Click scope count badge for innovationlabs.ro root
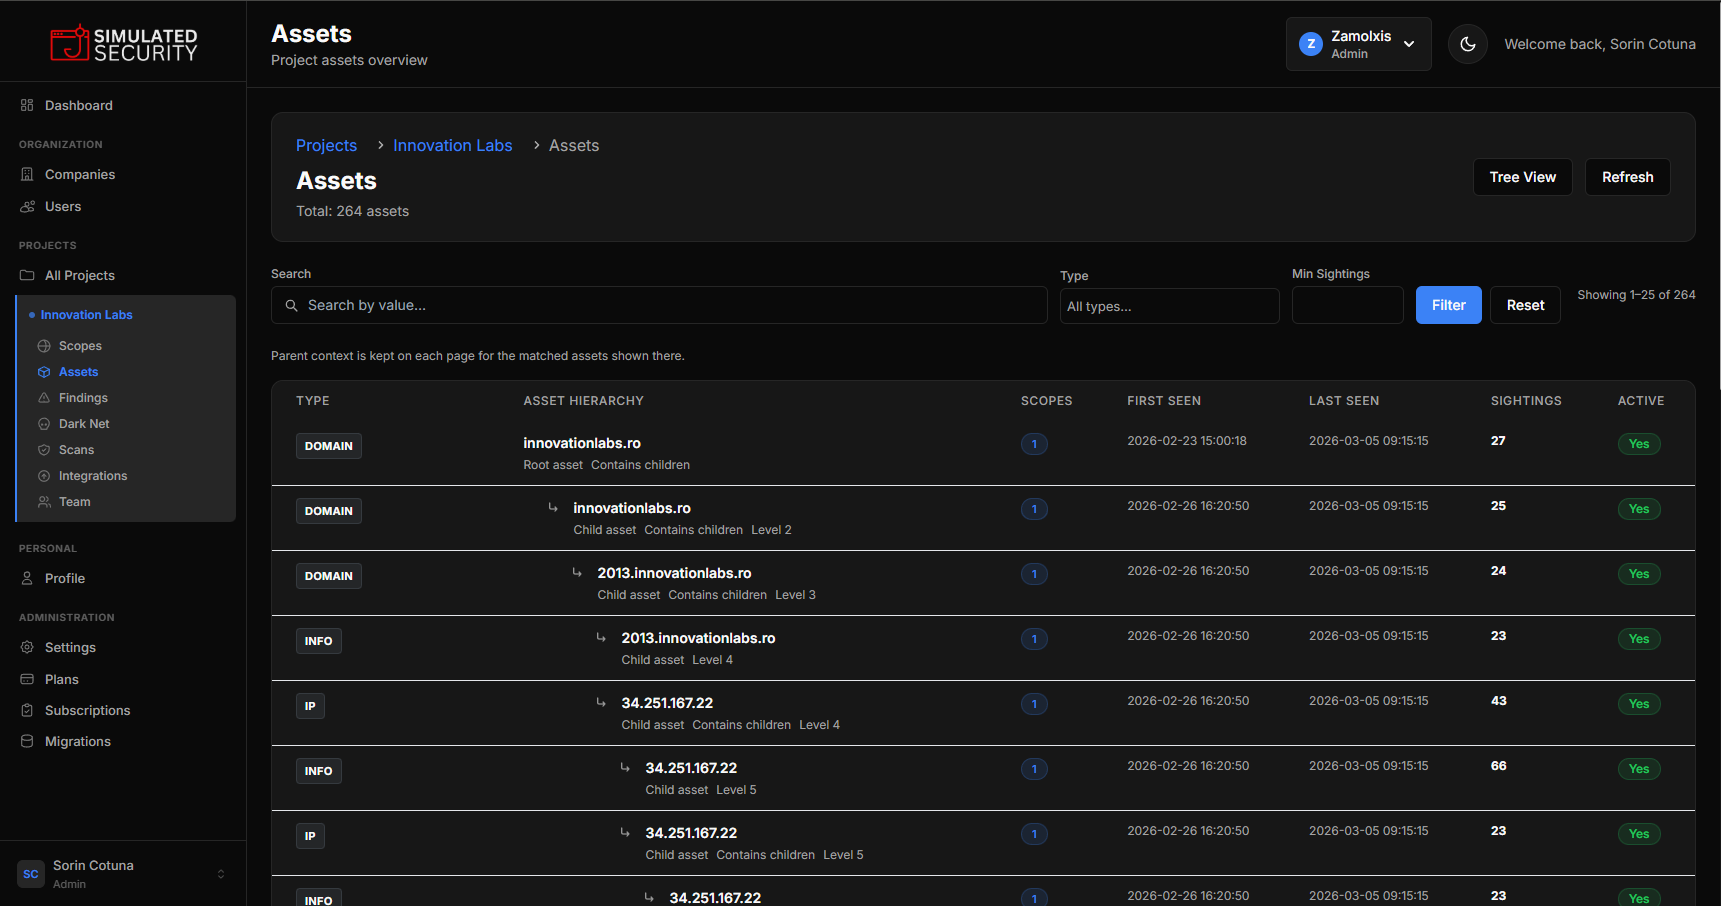The image size is (1721, 906). tap(1034, 444)
